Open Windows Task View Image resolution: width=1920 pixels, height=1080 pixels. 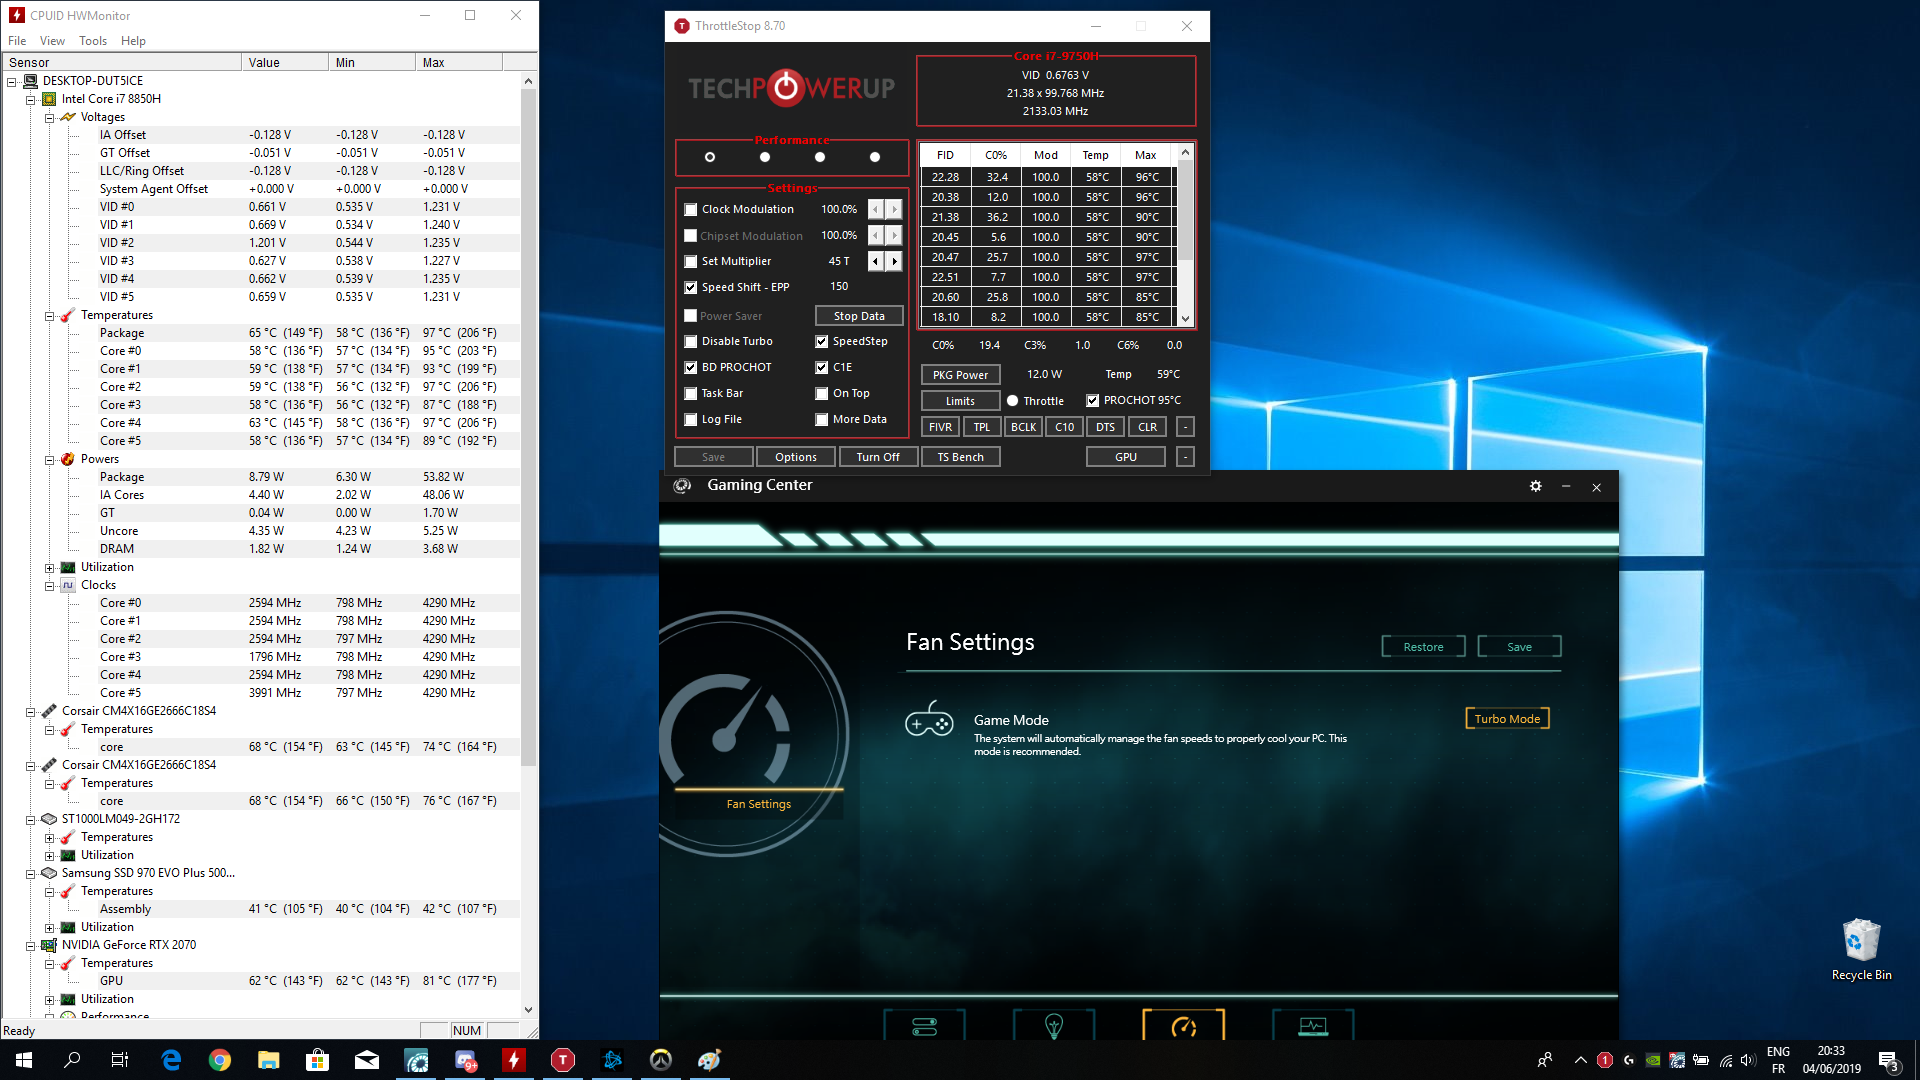[x=120, y=1060]
